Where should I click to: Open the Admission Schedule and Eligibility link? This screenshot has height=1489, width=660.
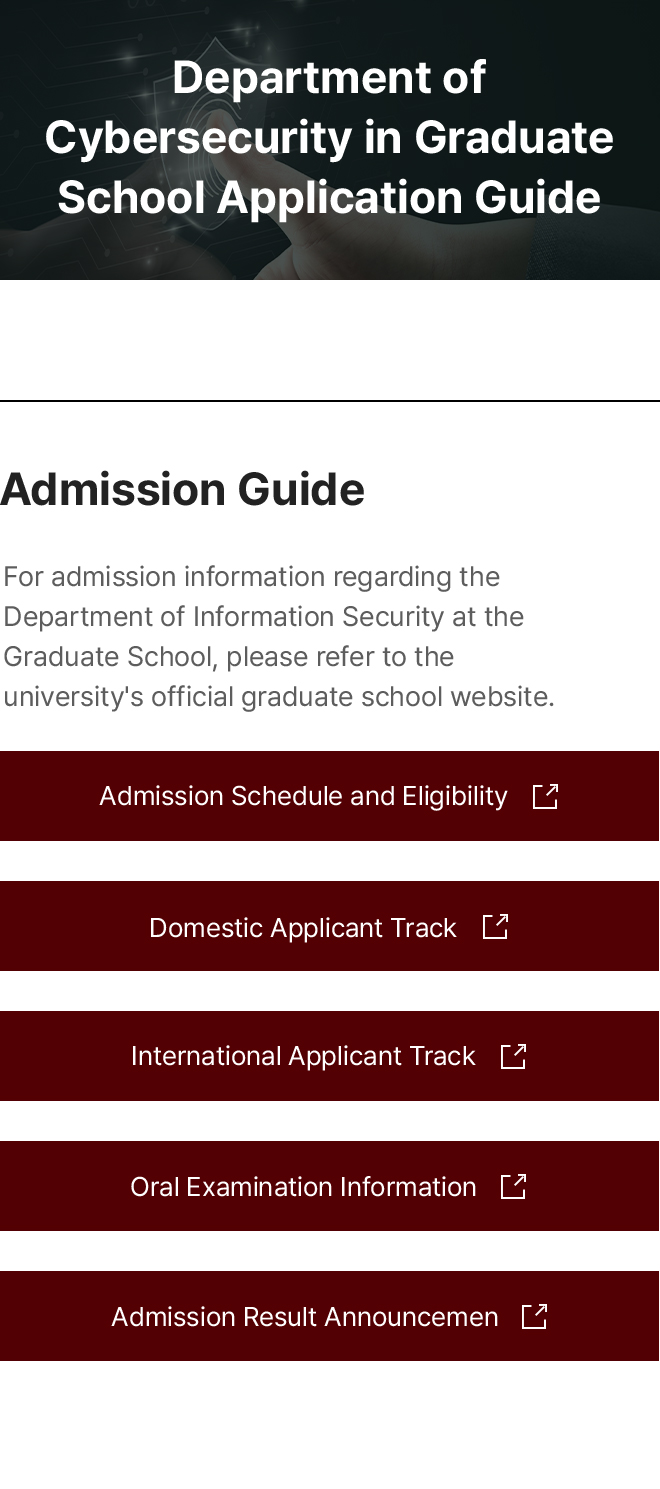[303, 797]
